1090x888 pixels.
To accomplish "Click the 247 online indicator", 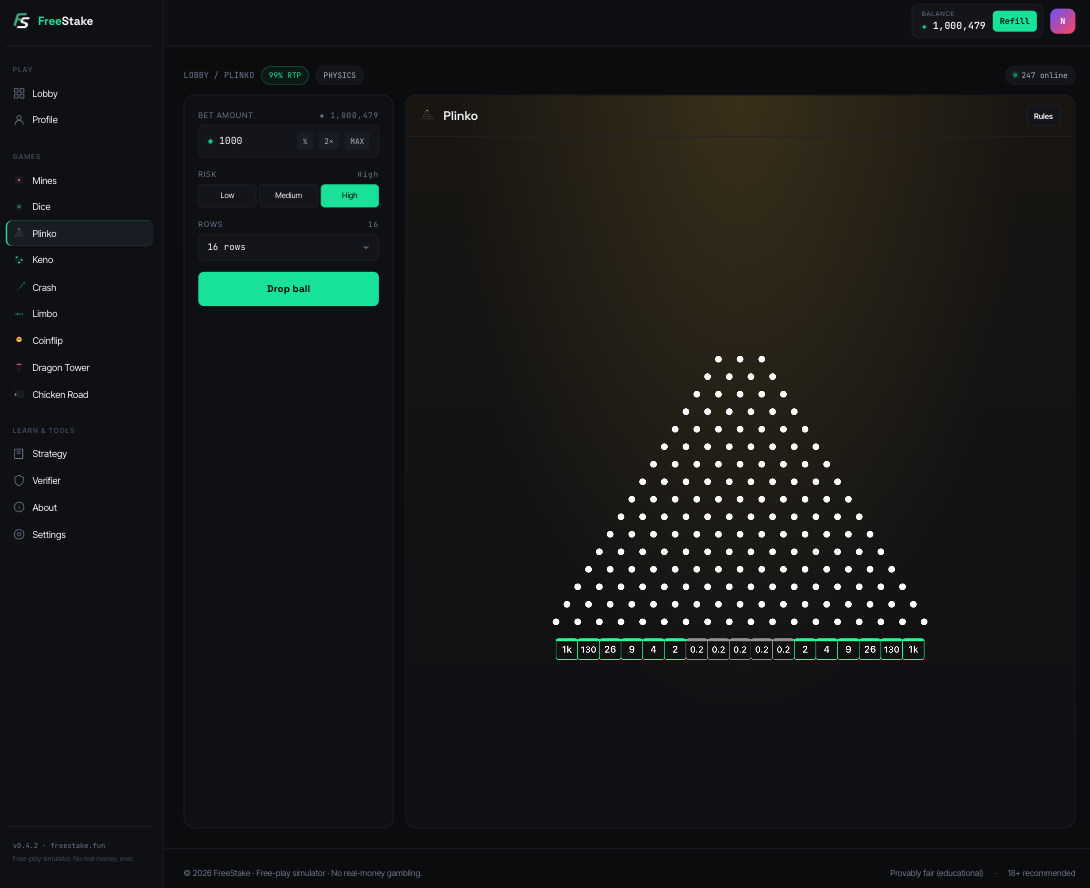I will (x=1040, y=75).
